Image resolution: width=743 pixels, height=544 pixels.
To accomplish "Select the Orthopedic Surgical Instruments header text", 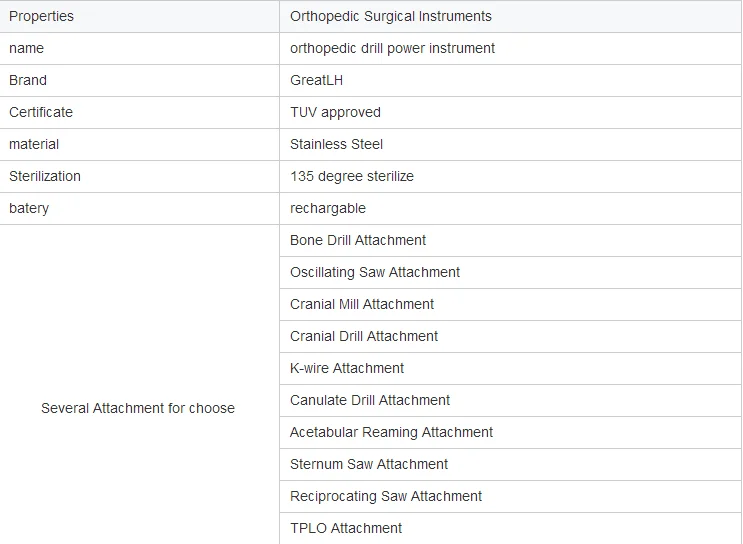I will click(x=391, y=17).
